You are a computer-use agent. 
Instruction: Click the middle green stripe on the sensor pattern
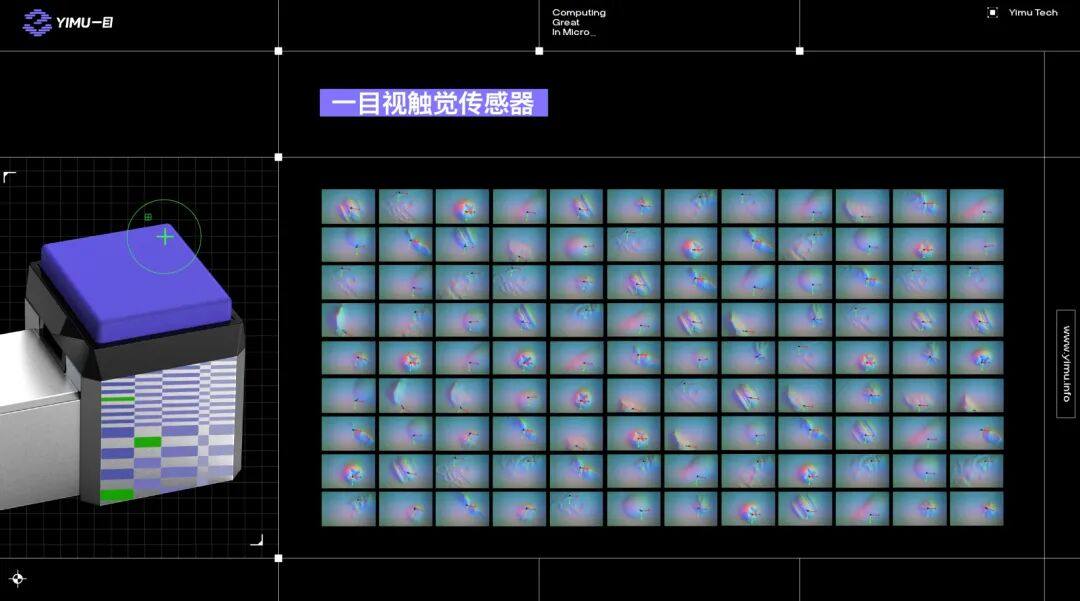tap(147, 442)
